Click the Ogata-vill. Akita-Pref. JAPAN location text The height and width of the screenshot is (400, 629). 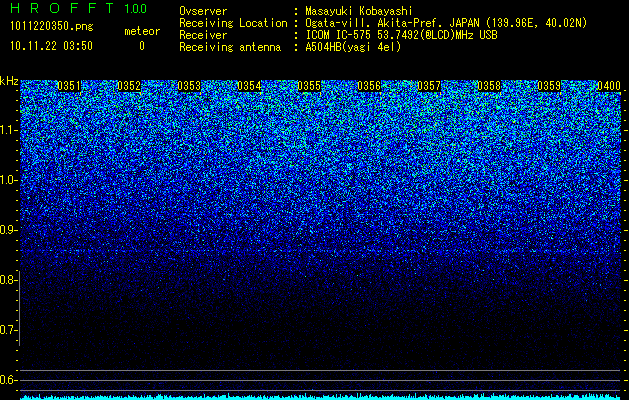[446, 23]
